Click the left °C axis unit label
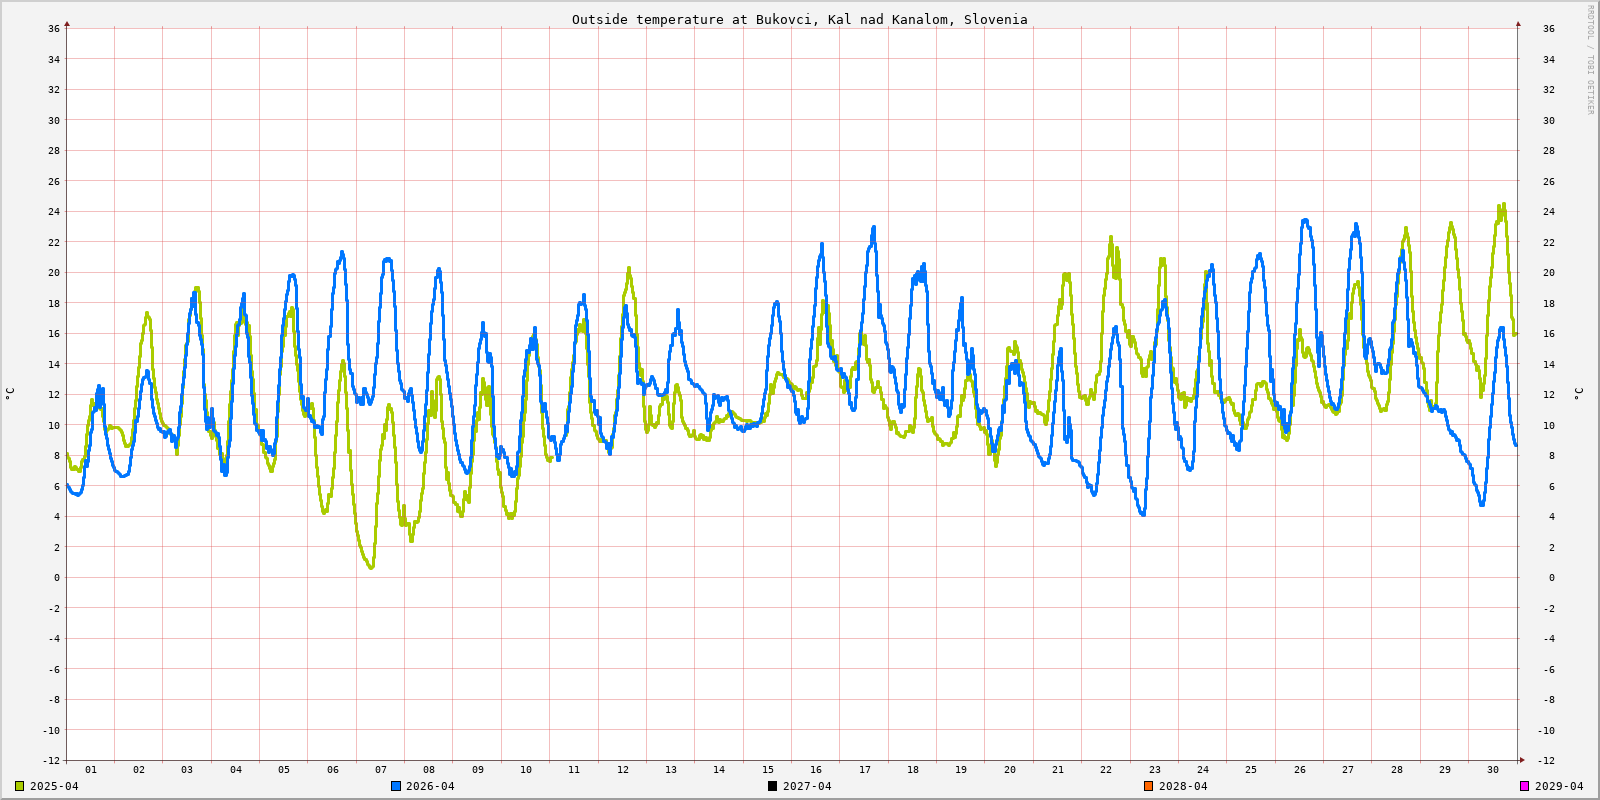This screenshot has height=800, width=1600. 10,393
